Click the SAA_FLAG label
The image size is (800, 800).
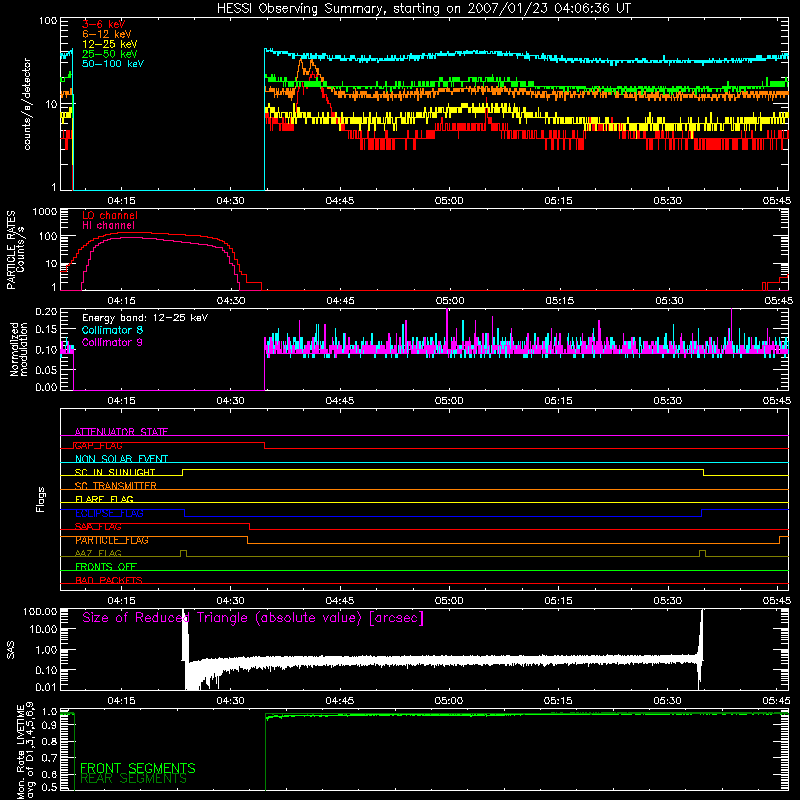click(x=98, y=527)
